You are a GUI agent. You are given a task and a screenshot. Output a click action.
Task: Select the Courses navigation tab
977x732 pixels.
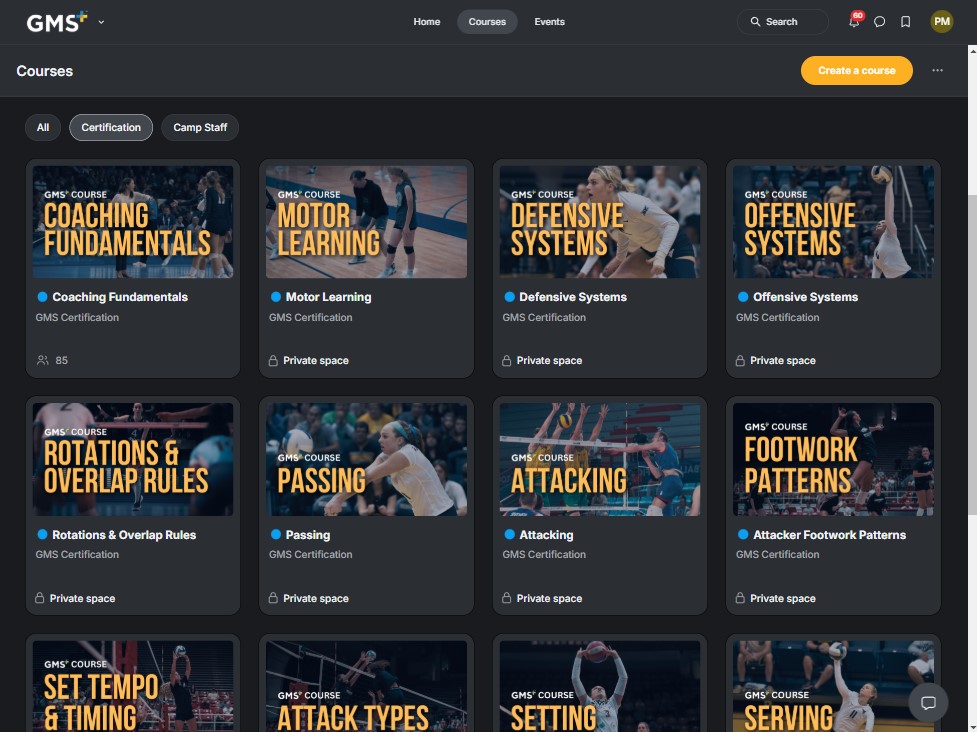pyautogui.click(x=487, y=22)
